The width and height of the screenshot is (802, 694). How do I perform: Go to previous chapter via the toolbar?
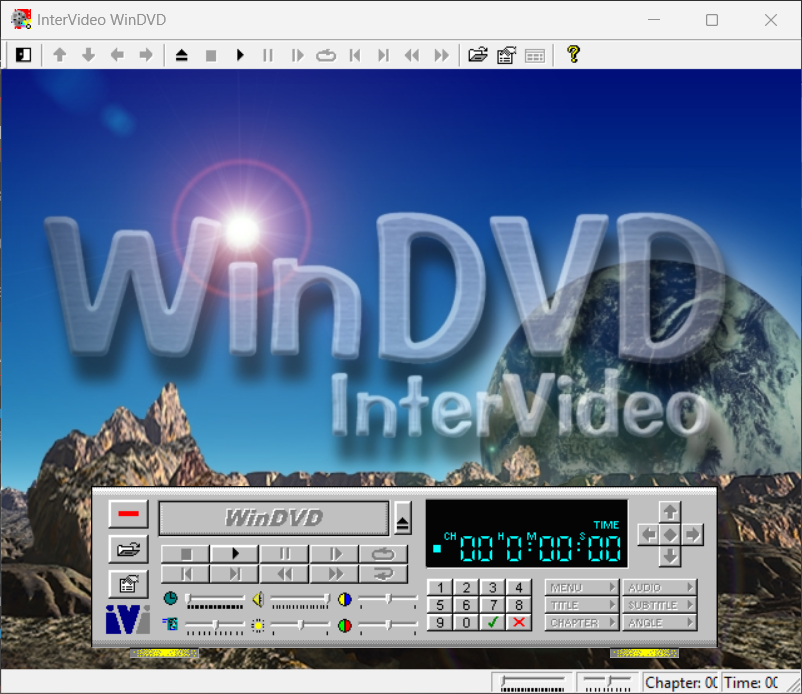pos(355,55)
